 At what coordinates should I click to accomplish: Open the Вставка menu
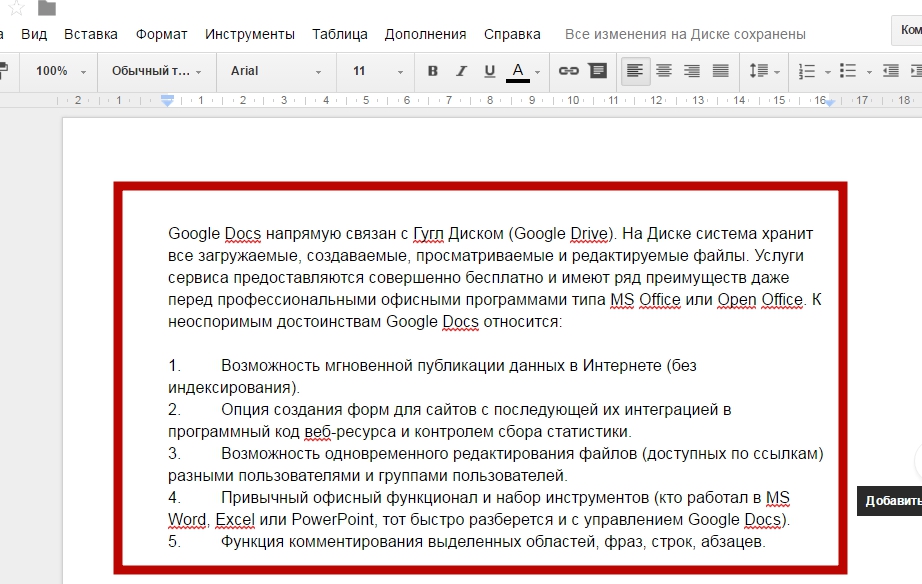click(x=91, y=34)
